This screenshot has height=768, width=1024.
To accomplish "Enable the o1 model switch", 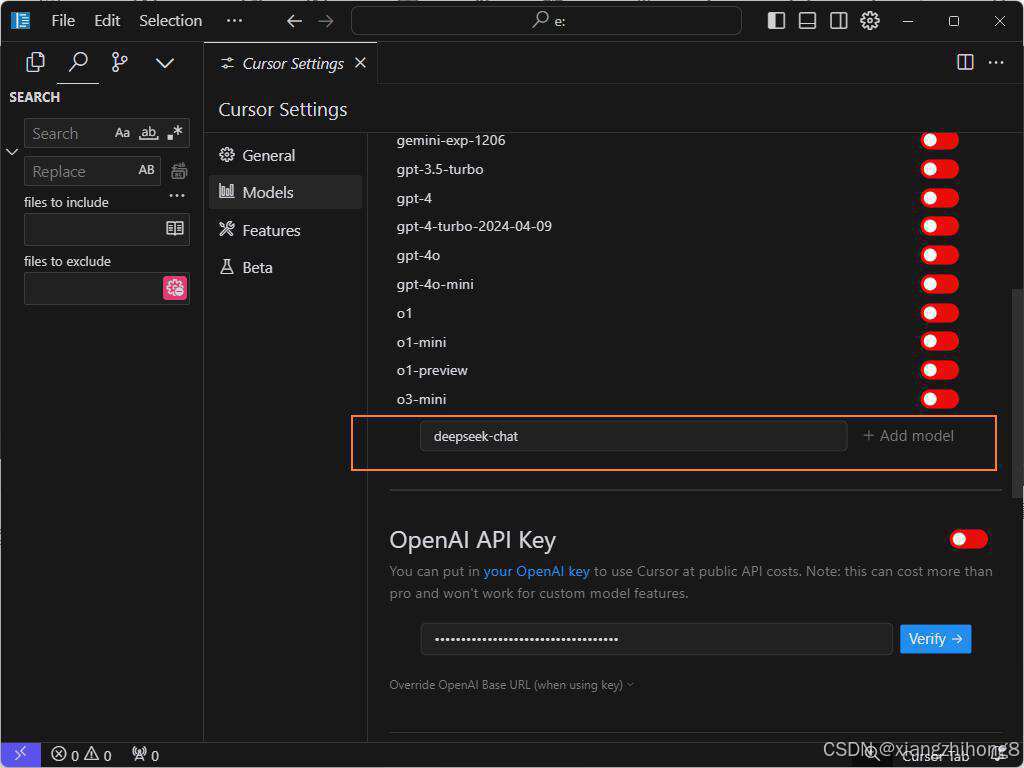I will 939,313.
